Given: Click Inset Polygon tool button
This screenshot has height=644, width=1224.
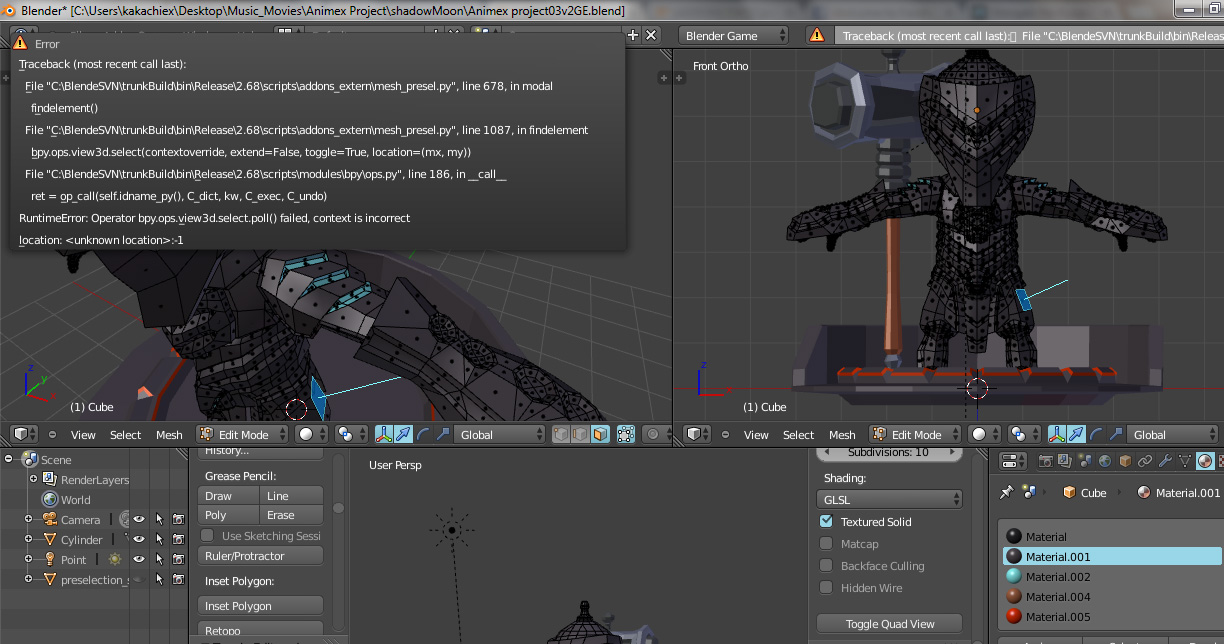Looking at the screenshot, I should coord(261,605).
